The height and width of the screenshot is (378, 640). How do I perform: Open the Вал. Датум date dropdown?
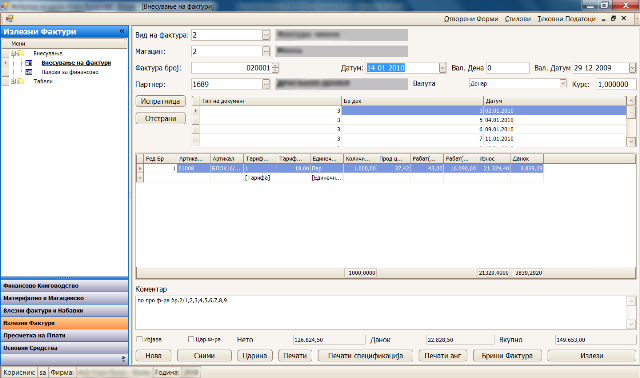pos(632,68)
